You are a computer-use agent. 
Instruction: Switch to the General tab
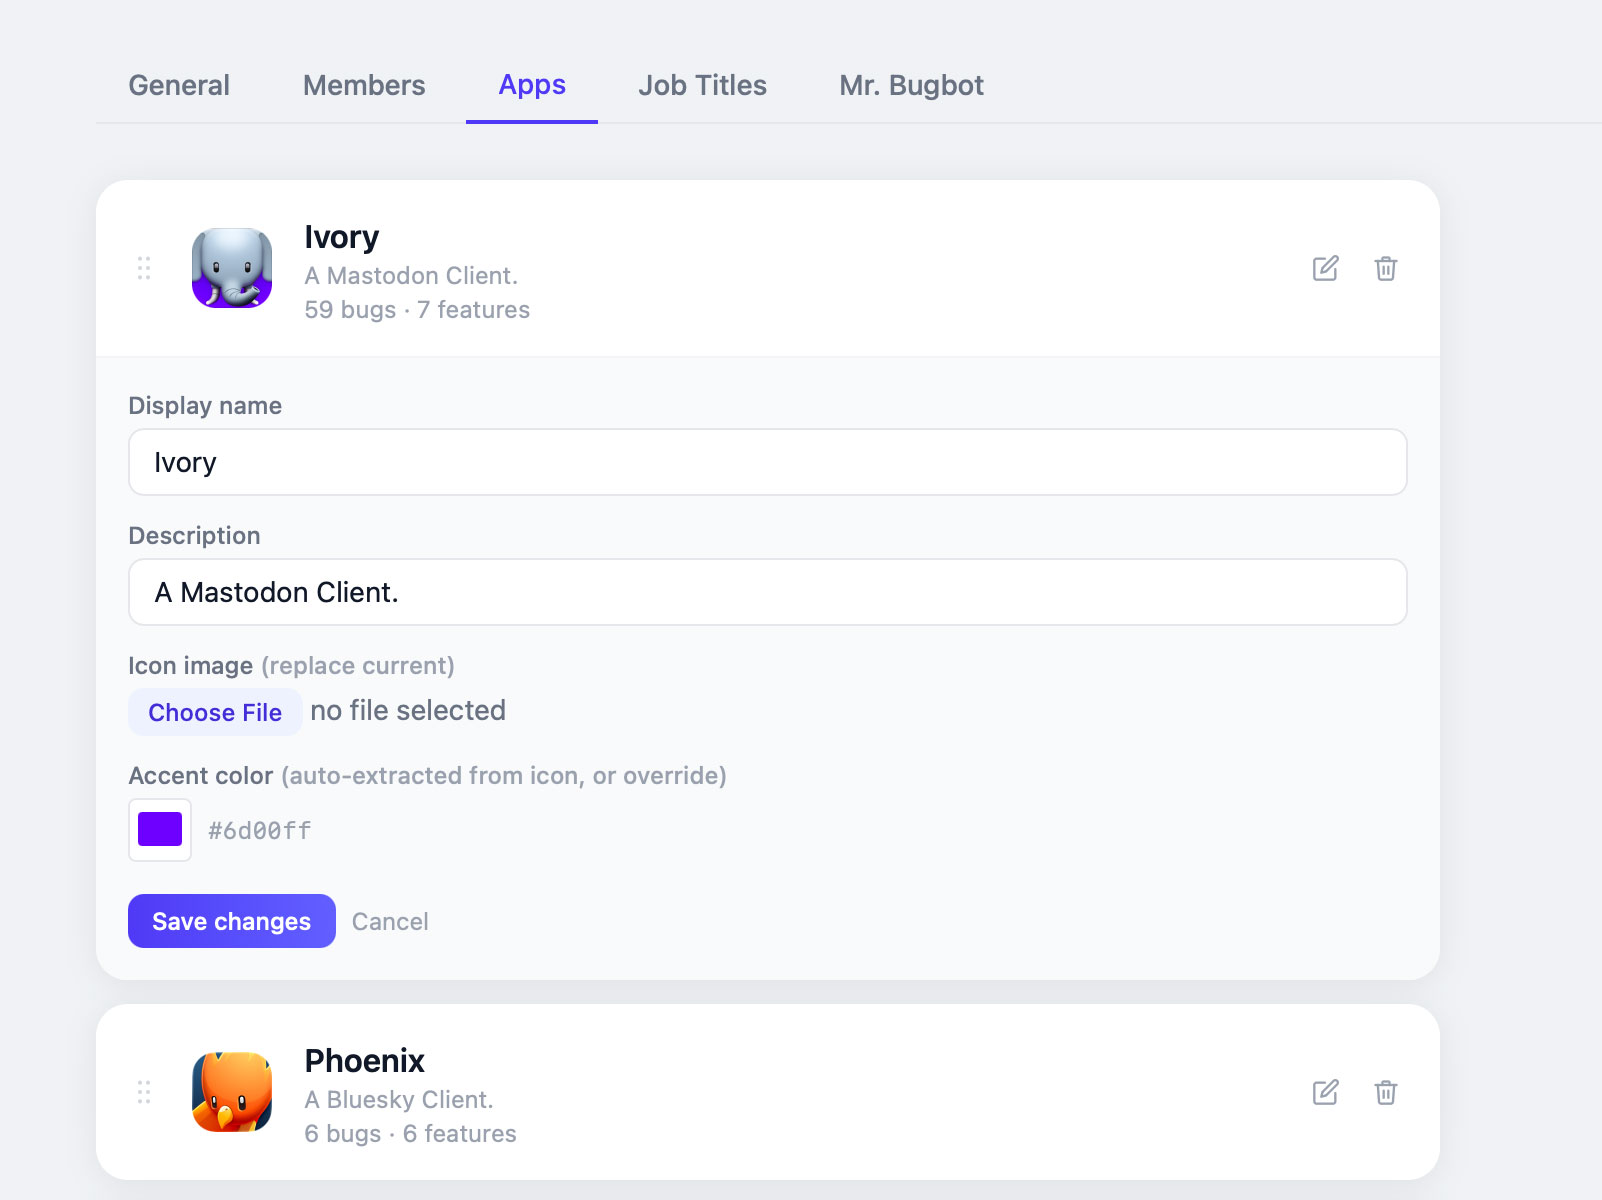[179, 86]
